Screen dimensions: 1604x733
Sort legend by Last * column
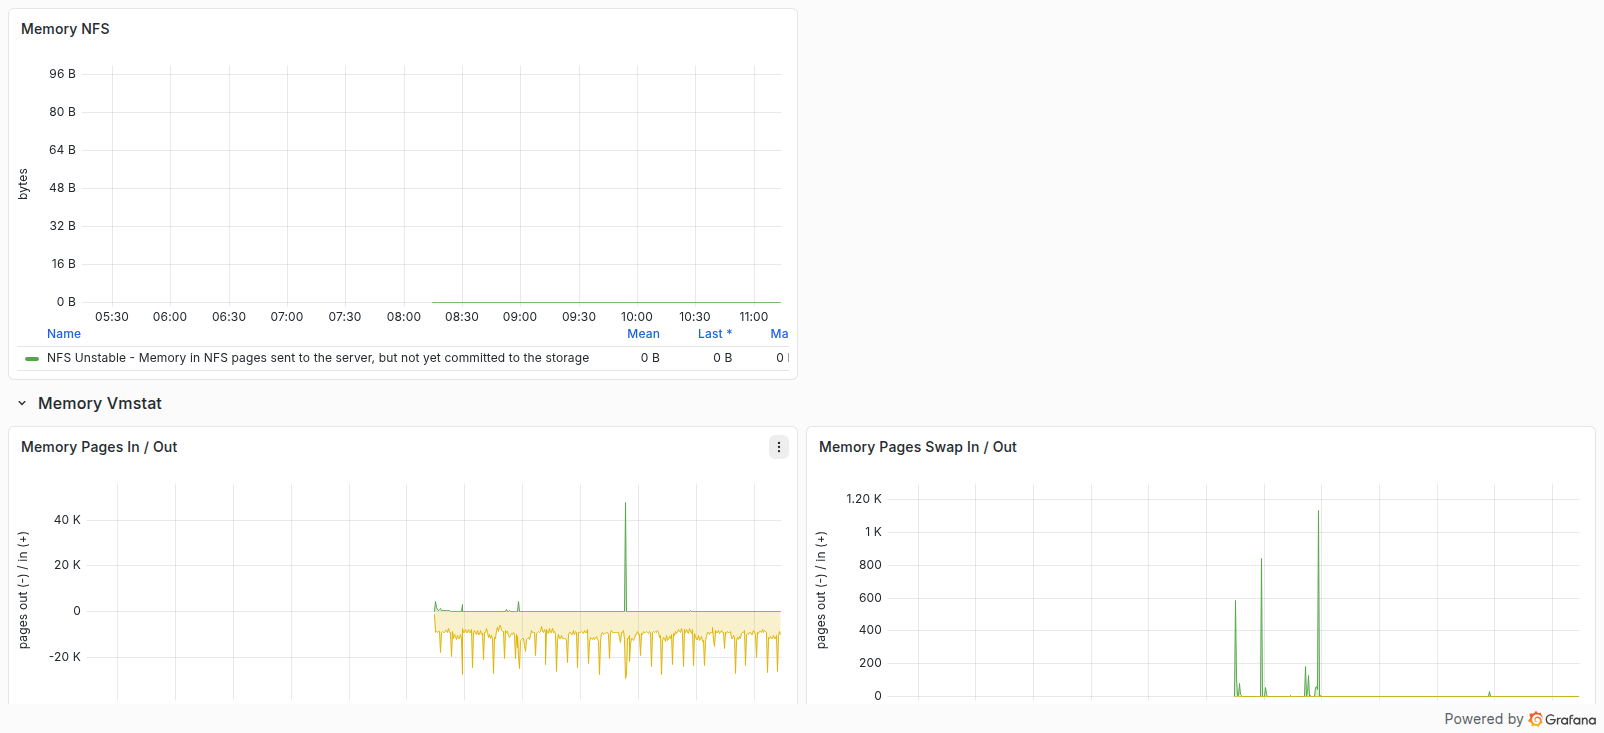click(715, 334)
